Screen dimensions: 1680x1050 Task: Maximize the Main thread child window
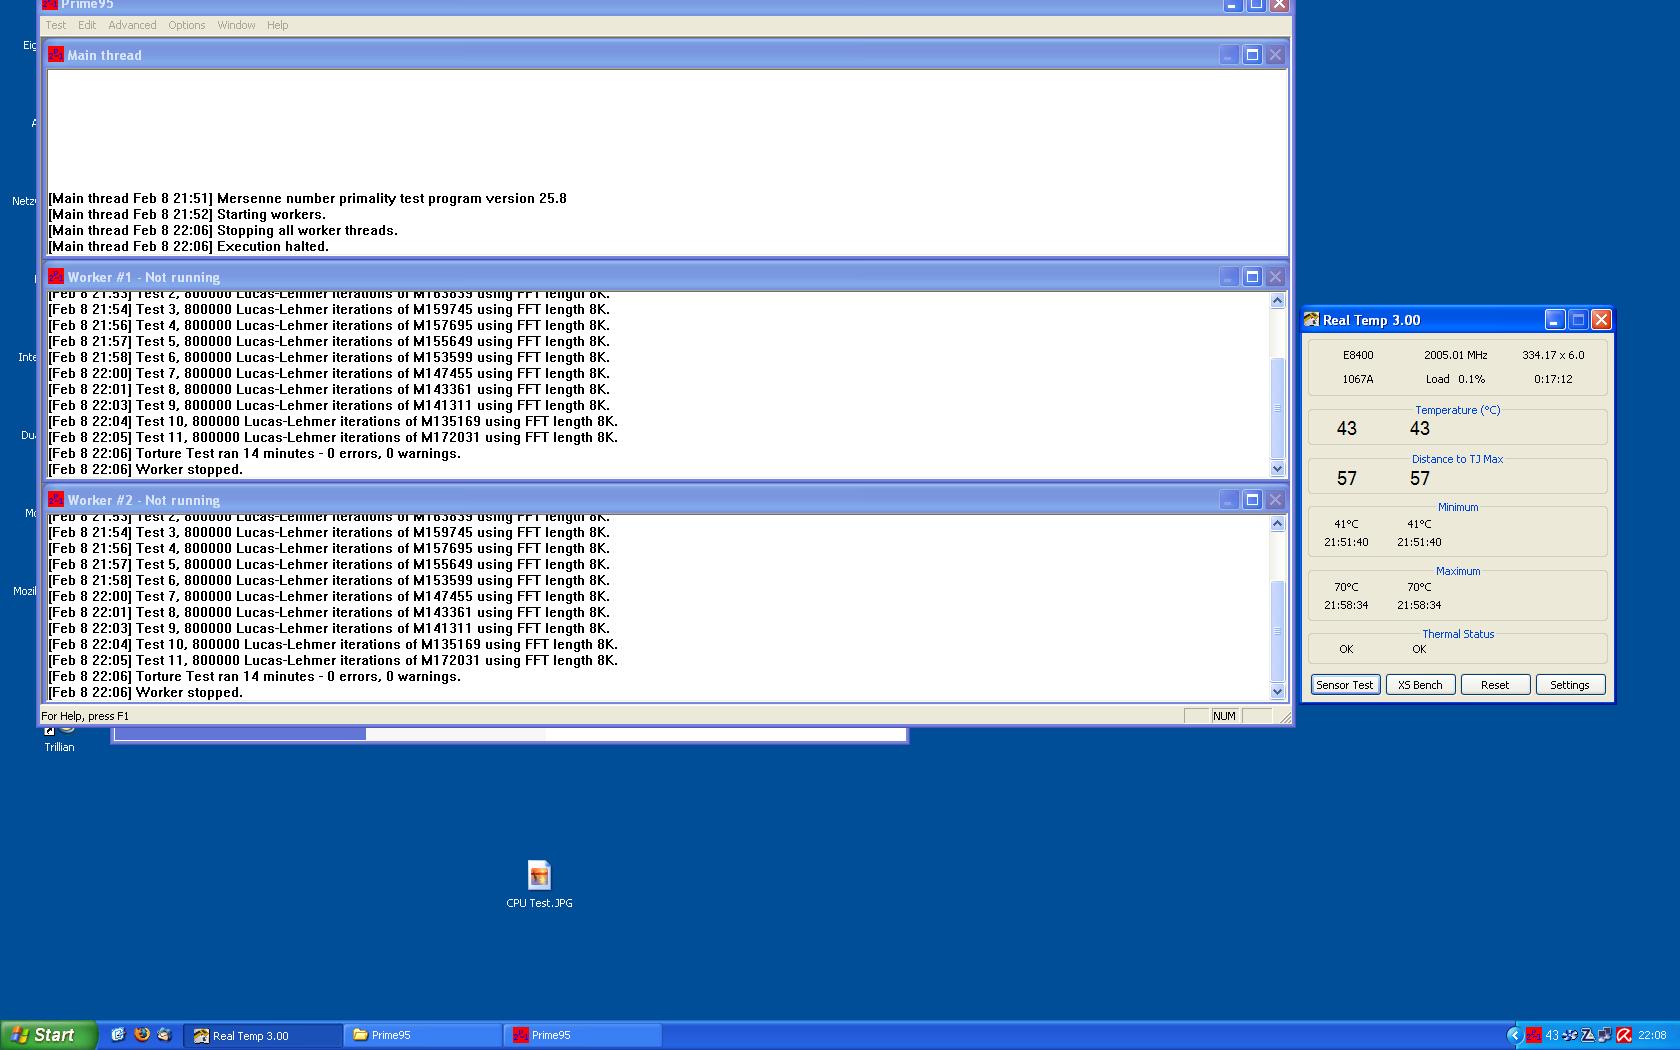point(1252,55)
